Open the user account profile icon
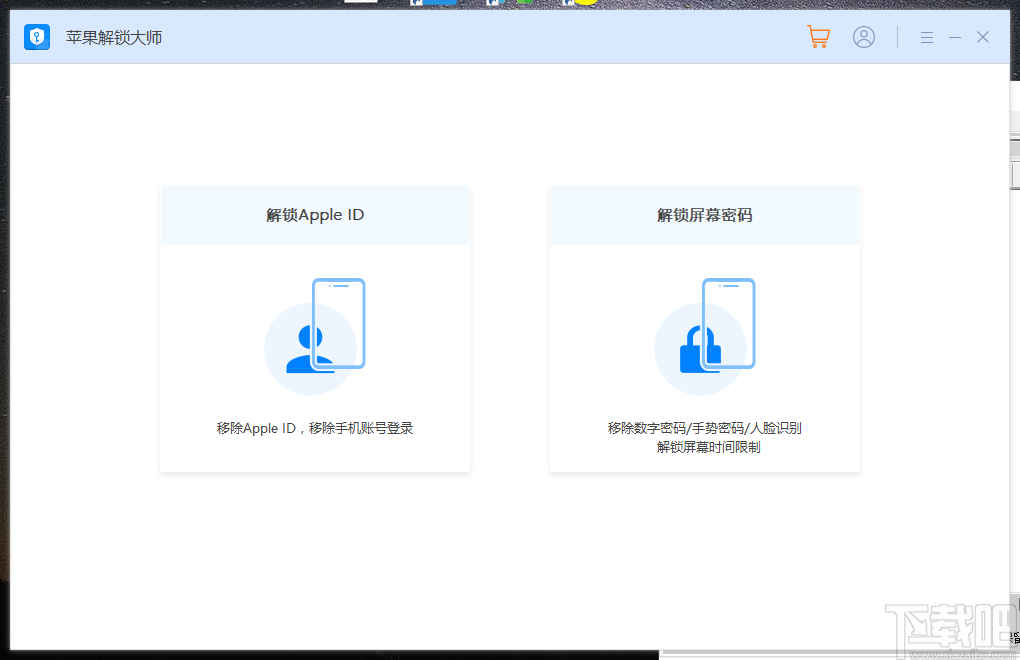 tap(864, 37)
